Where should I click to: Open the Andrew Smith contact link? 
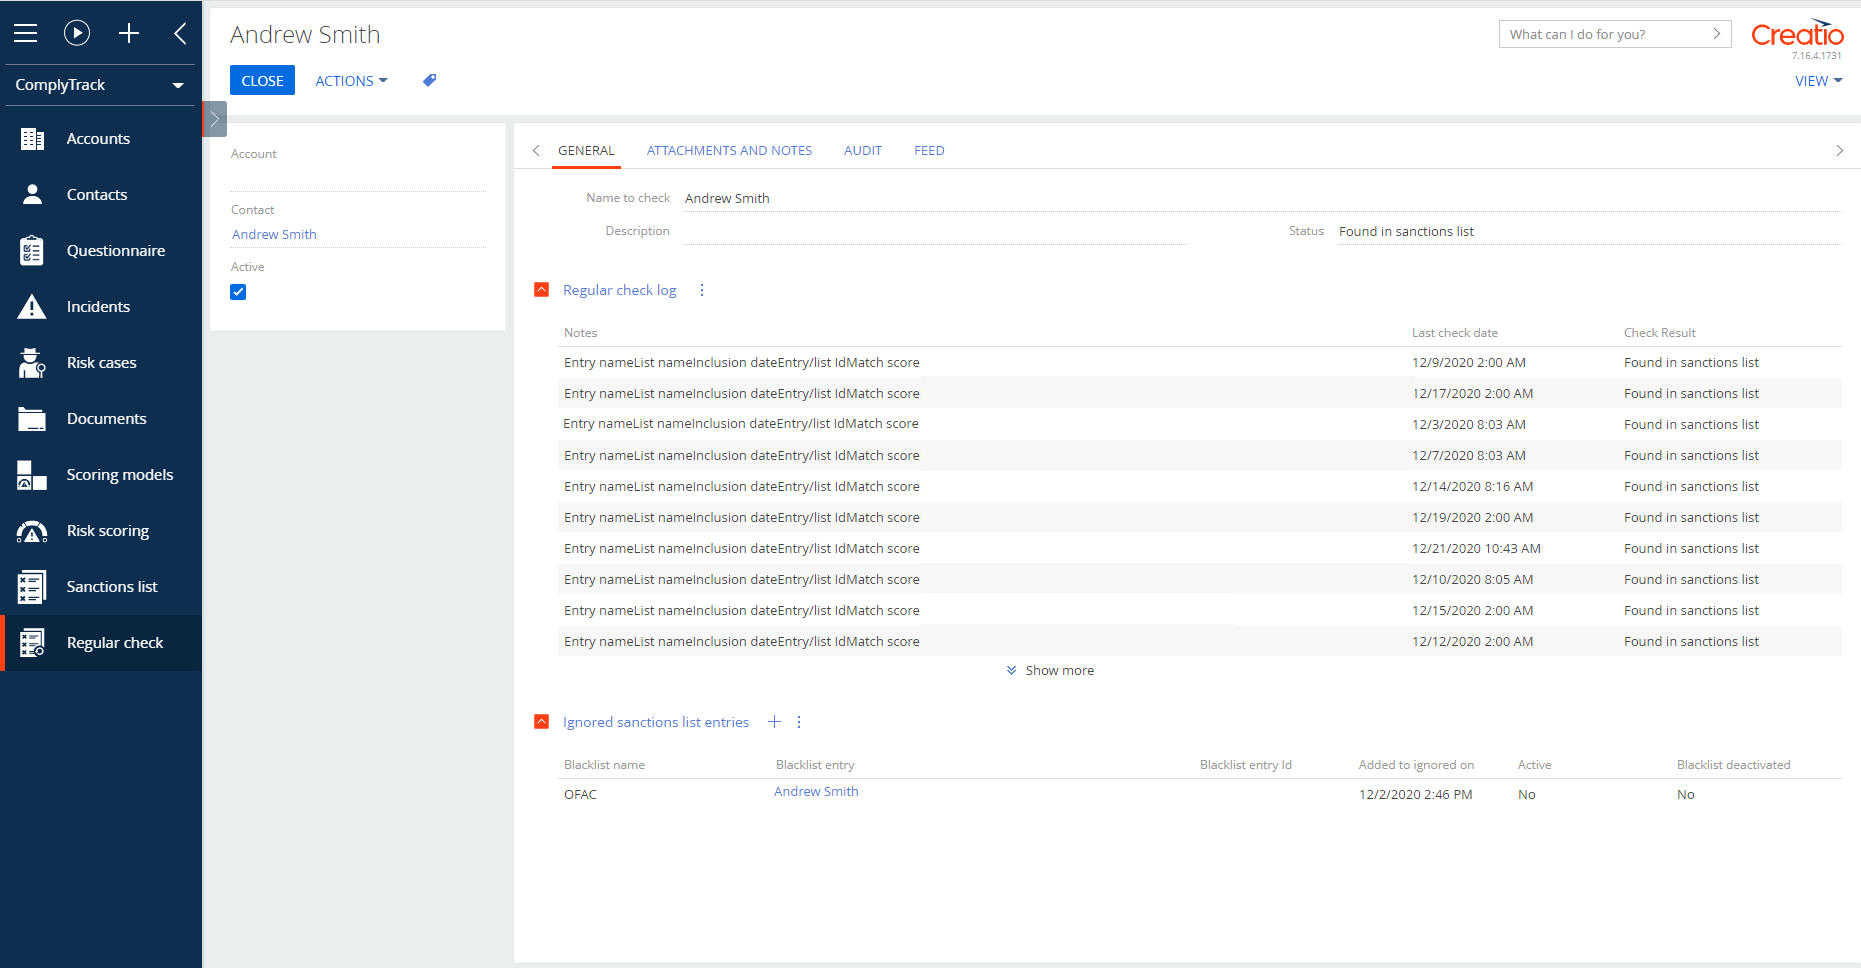(x=273, y=234)
